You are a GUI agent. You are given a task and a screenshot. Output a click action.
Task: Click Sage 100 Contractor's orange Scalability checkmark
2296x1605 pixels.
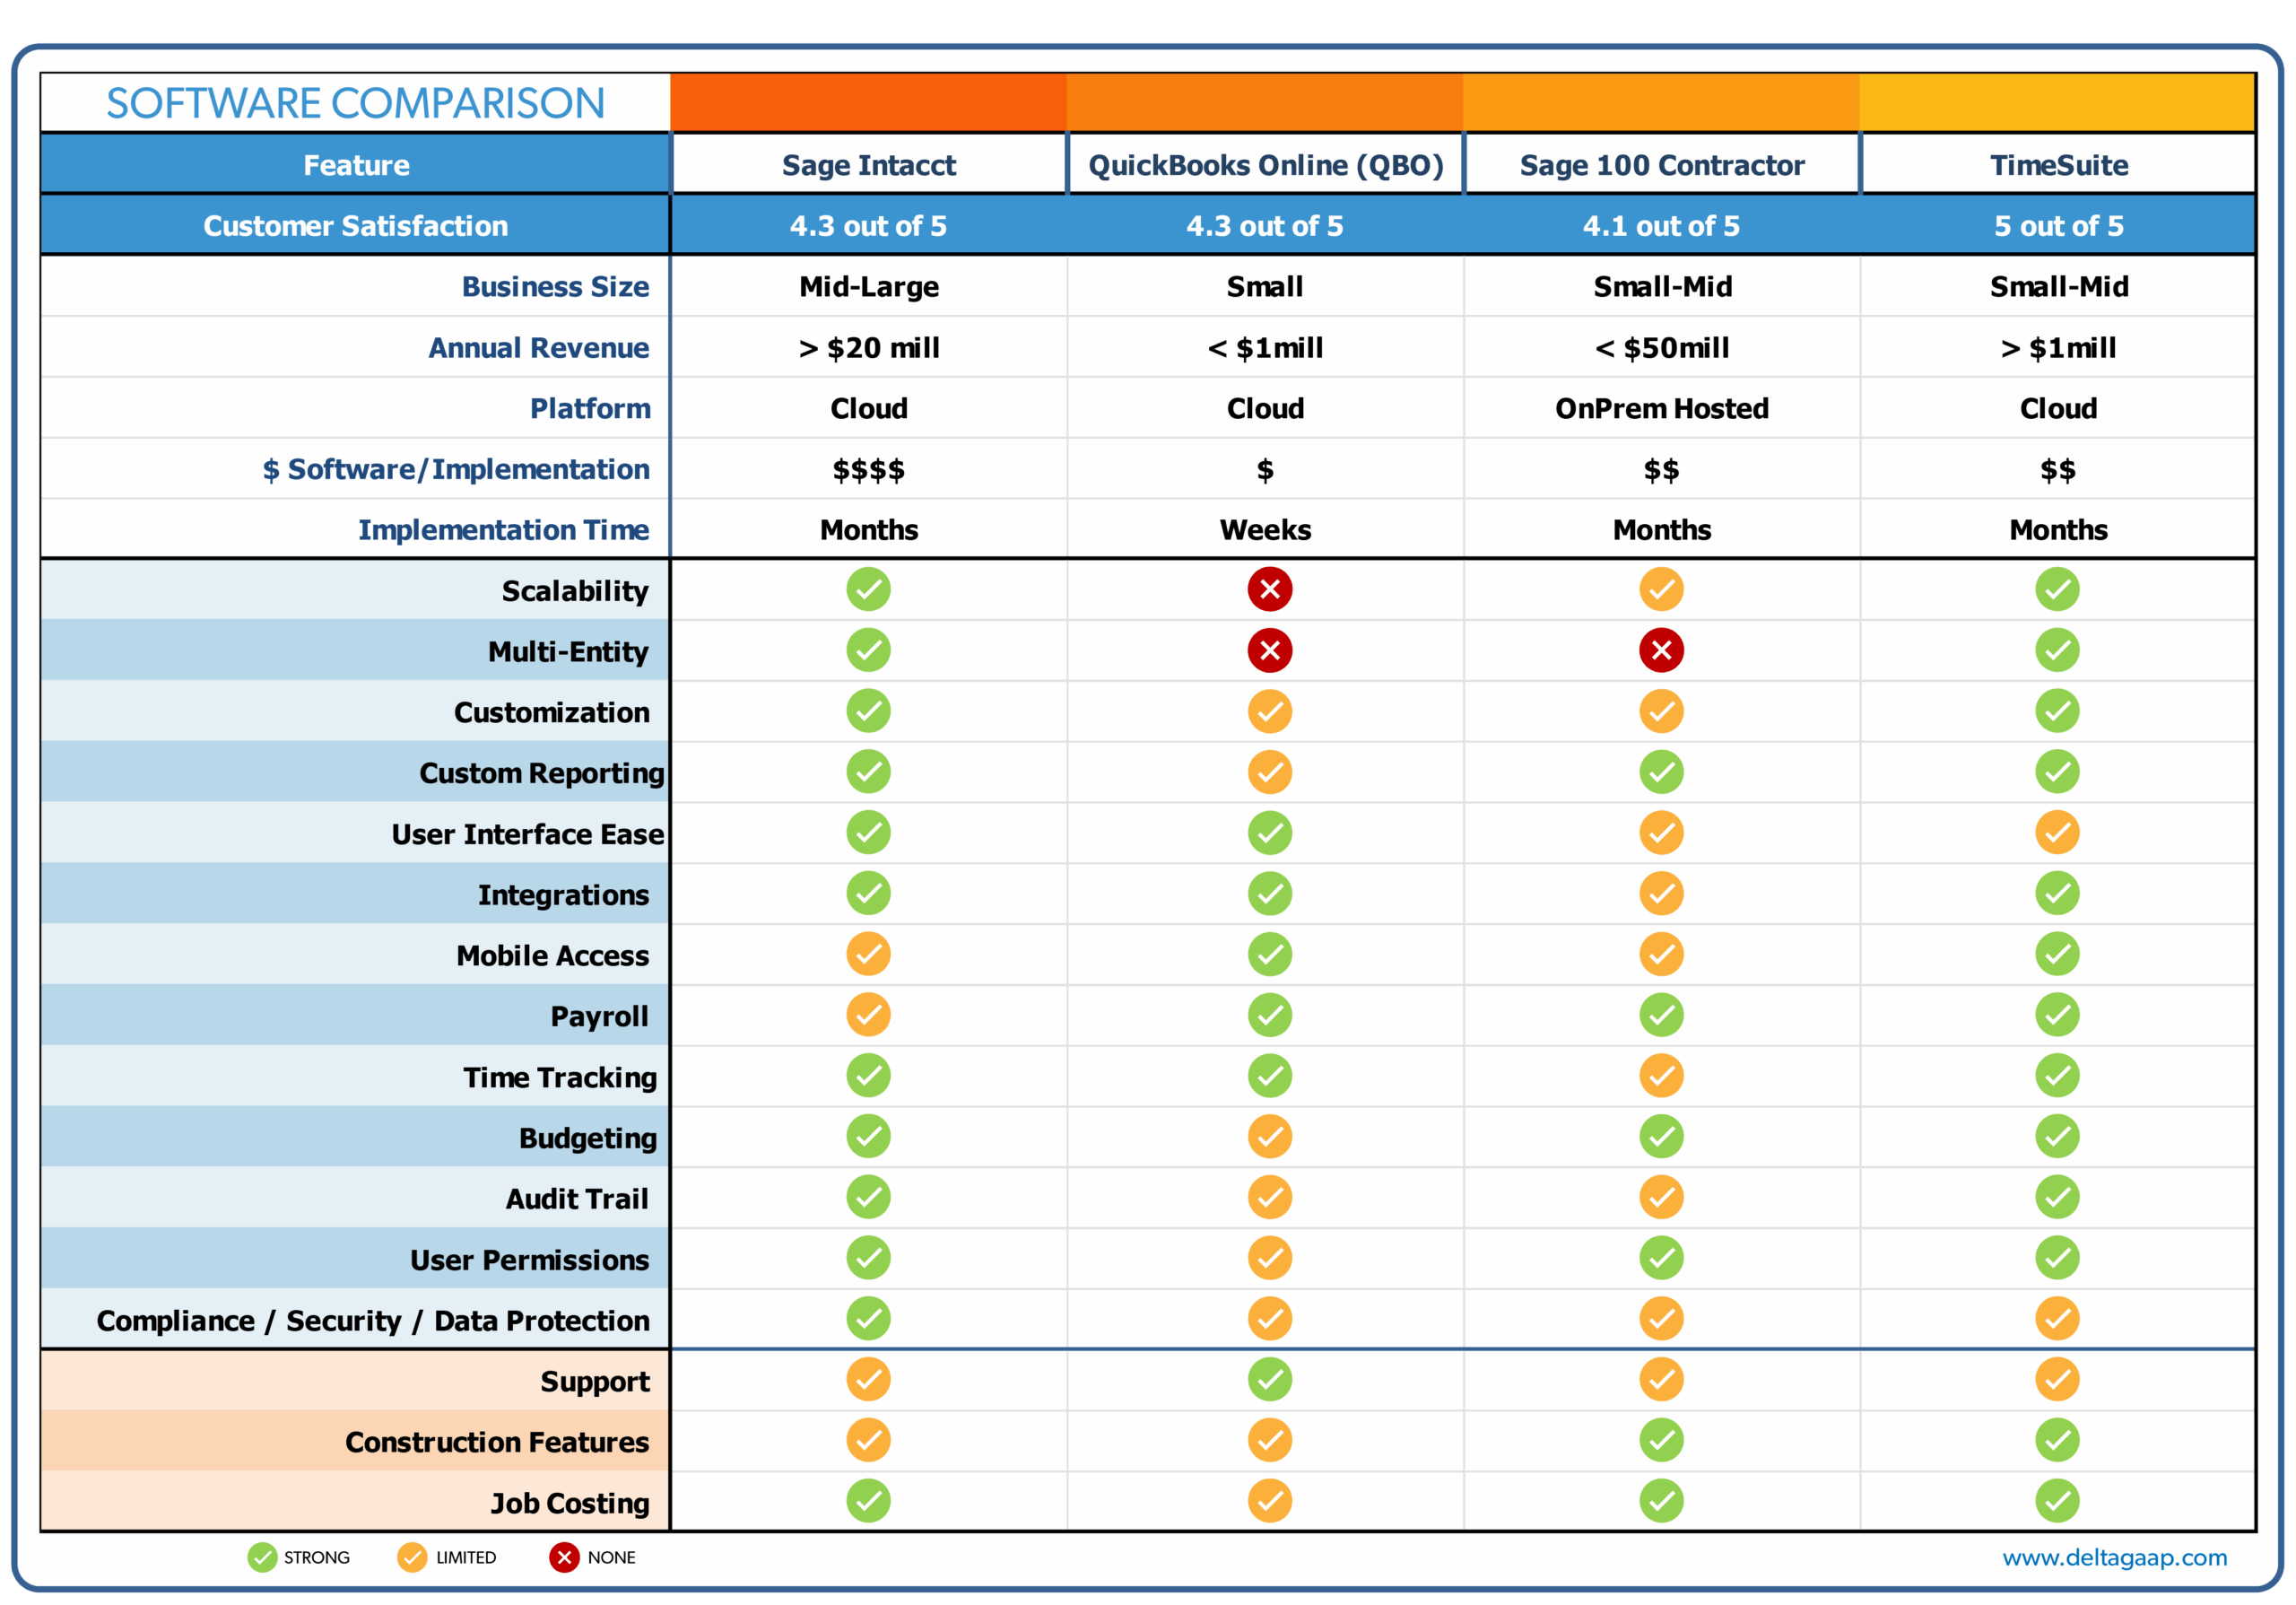coord(1661,589)
